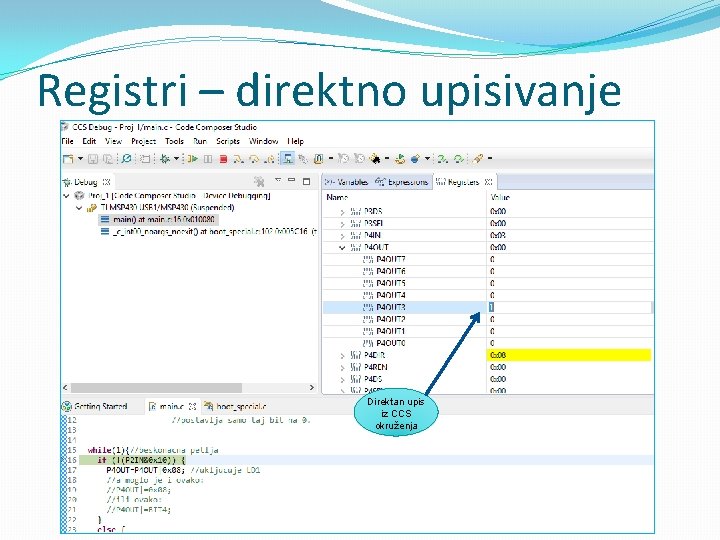Click the P4OUT3 value edit field

(x=569, y=307)
